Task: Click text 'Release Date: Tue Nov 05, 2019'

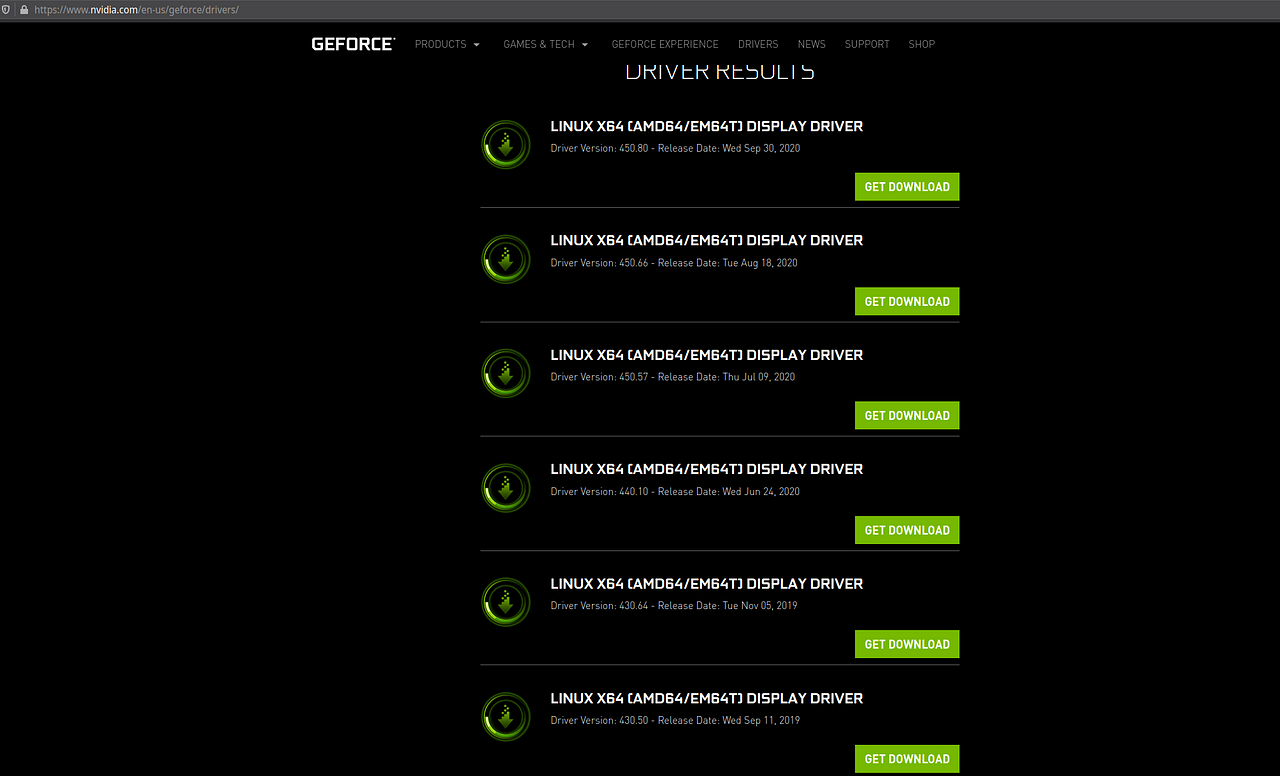Action: click(x=728, y=606)
